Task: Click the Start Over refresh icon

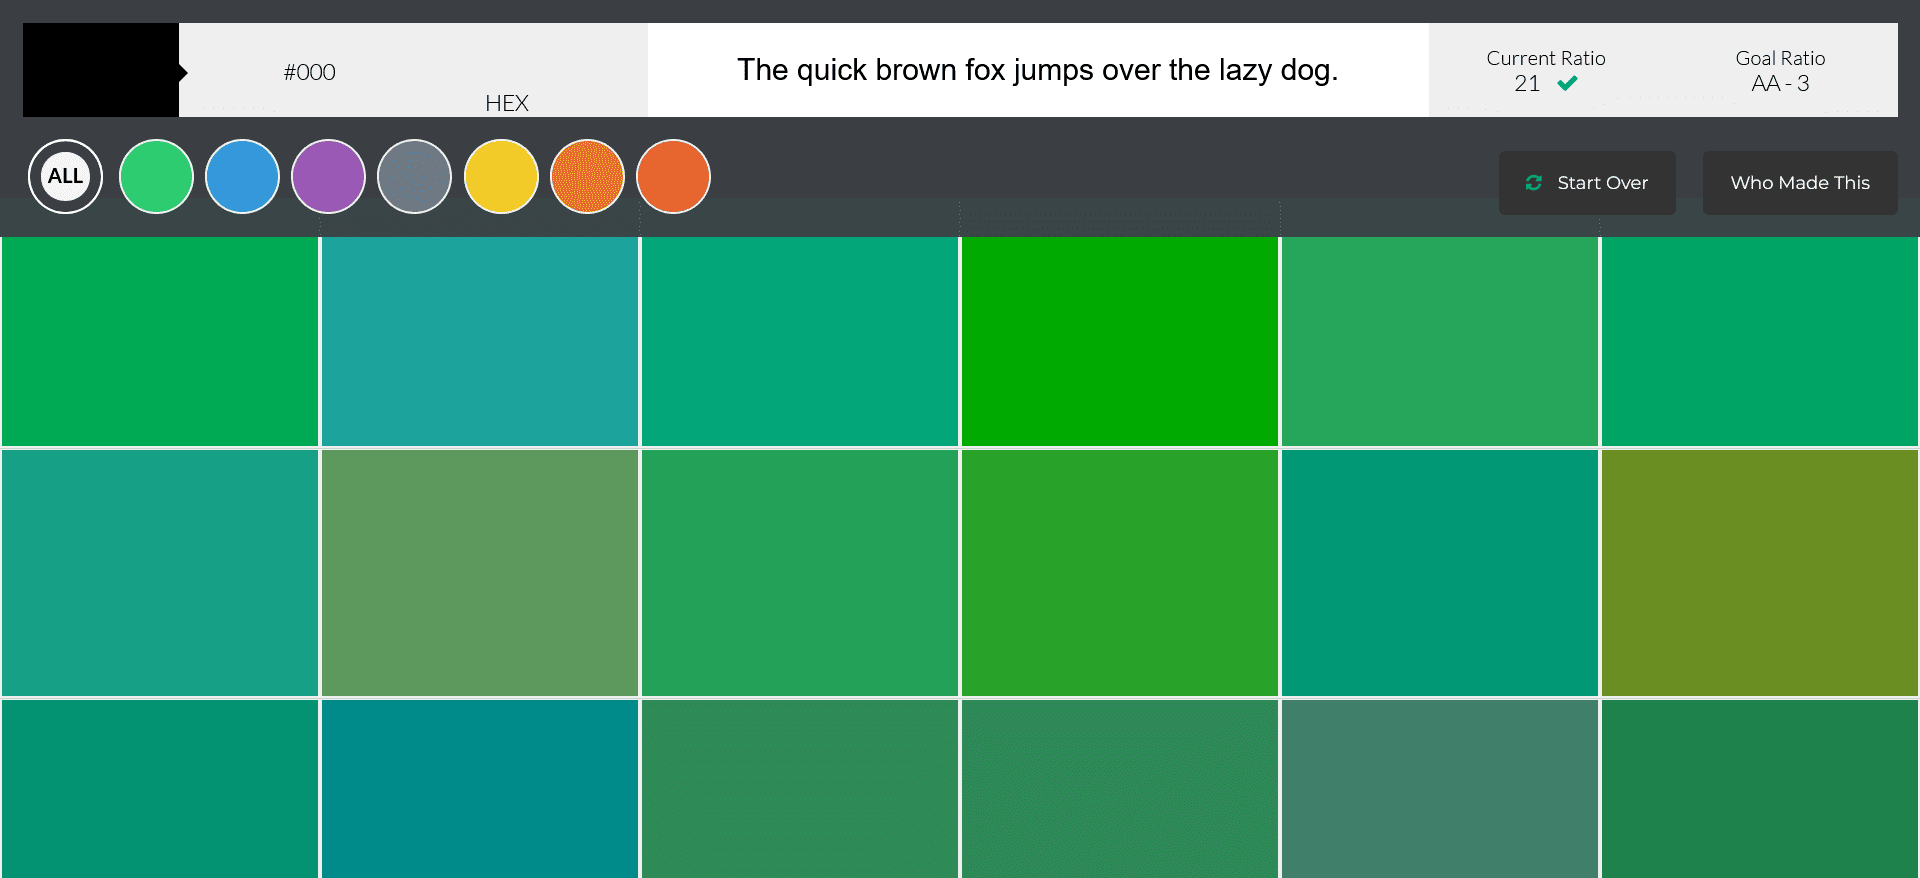Action: (1533, 183)
